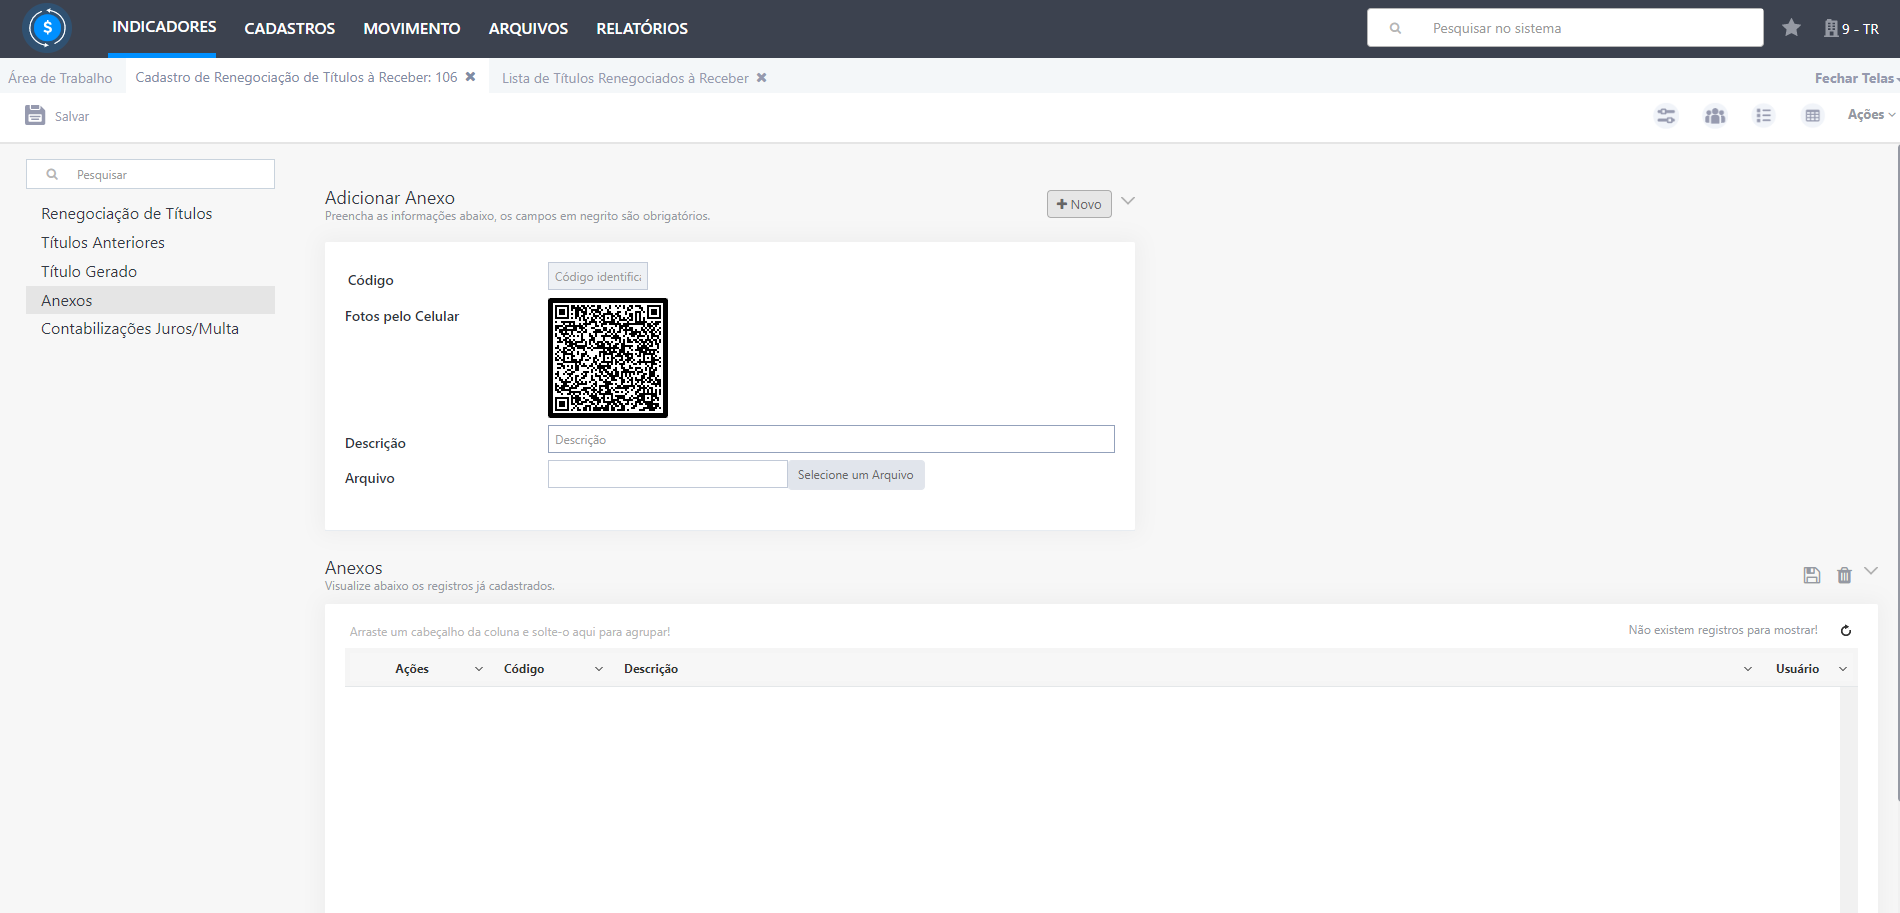
Task: Click the page vertical scrollbar
Action: [1897, 473]
